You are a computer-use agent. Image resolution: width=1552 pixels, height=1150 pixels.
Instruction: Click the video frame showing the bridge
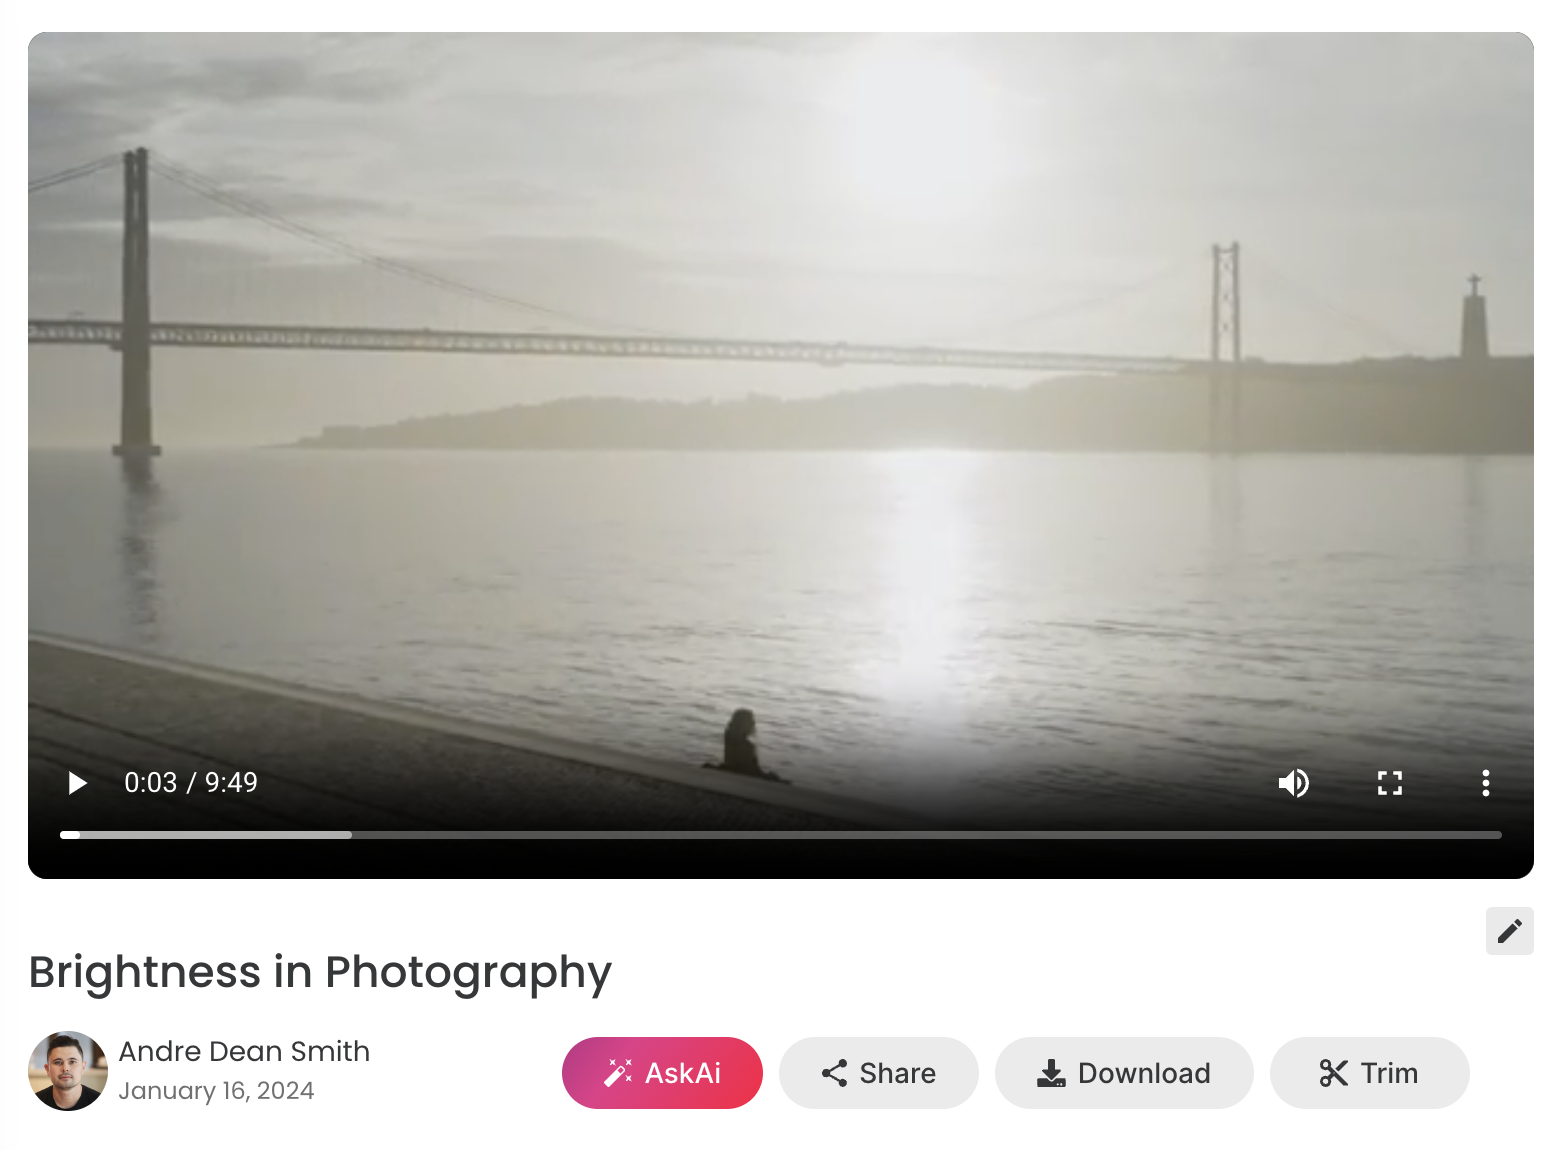coord(780,400)
